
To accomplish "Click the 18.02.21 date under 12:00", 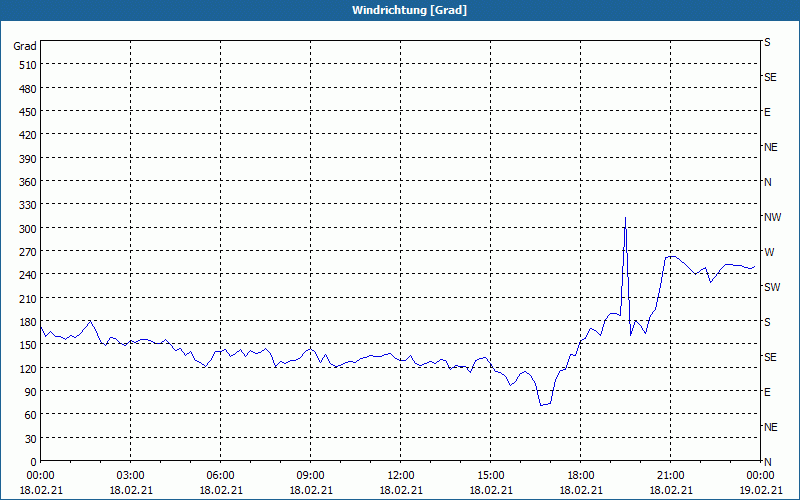I will pos(401,490).
